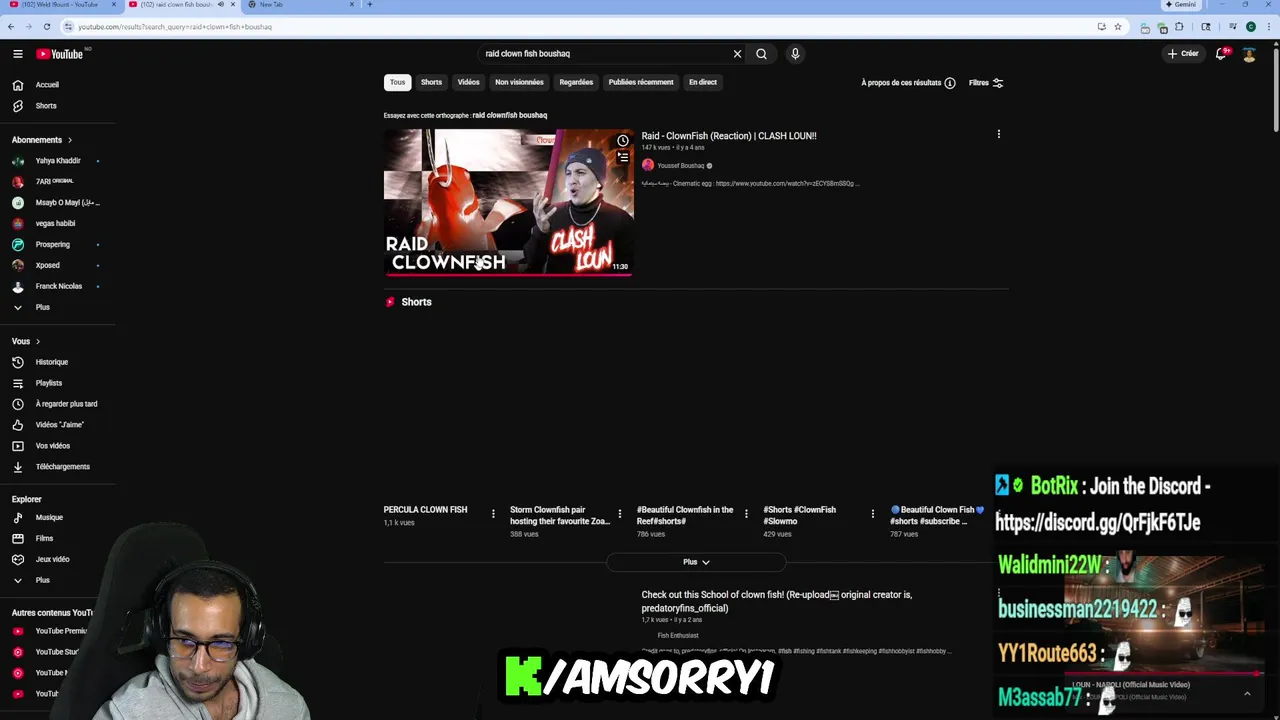Viewport: 1280px width, 720px height.
Task: Go back in the browser
Action: (x=11, y=27)
